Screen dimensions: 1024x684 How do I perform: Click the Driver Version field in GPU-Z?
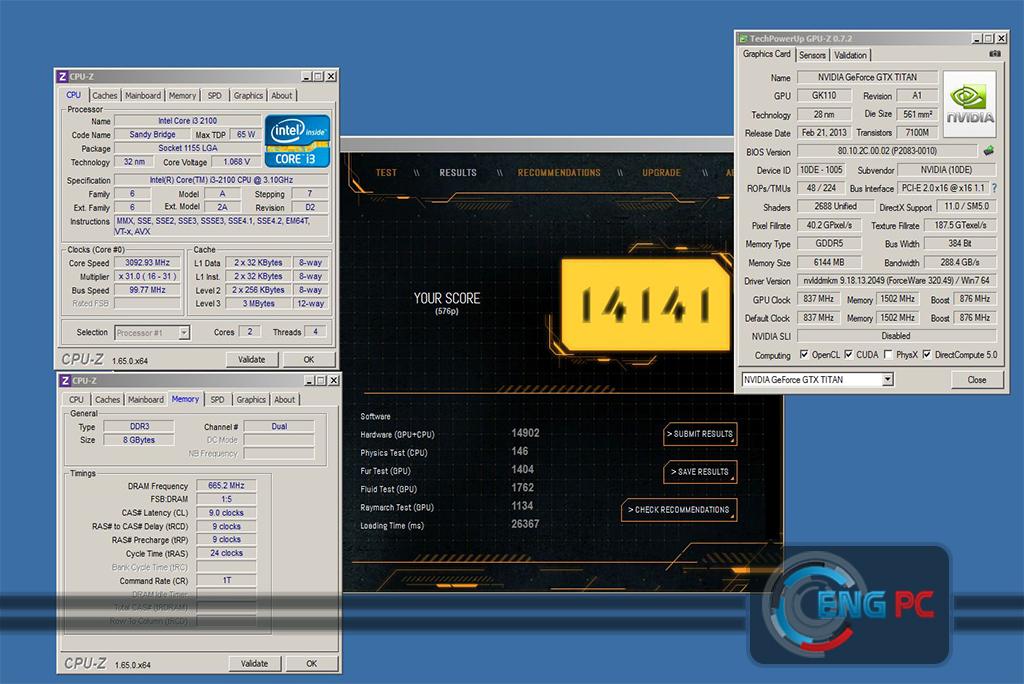[896, 281]
